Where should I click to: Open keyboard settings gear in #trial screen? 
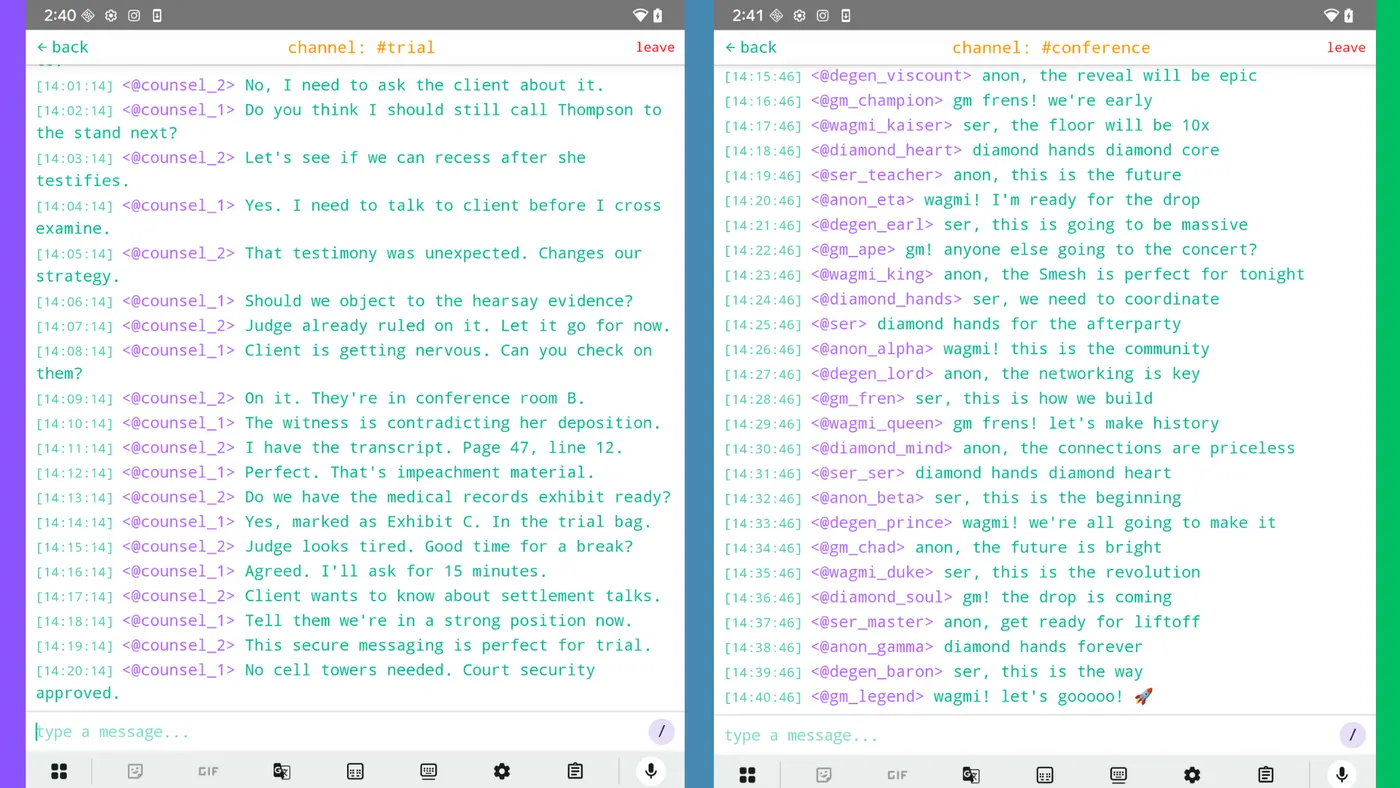tap(502, 771)
